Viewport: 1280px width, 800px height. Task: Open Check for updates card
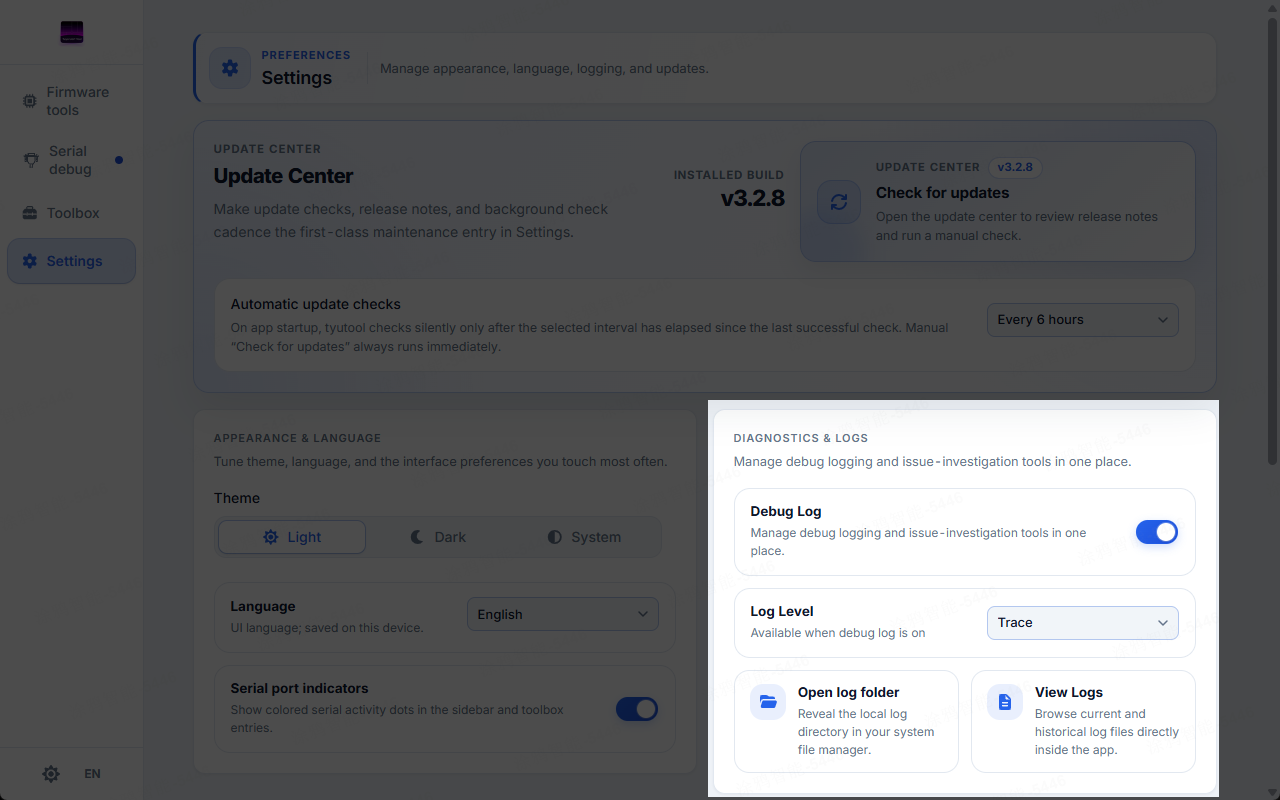click(x=998, y=201)
